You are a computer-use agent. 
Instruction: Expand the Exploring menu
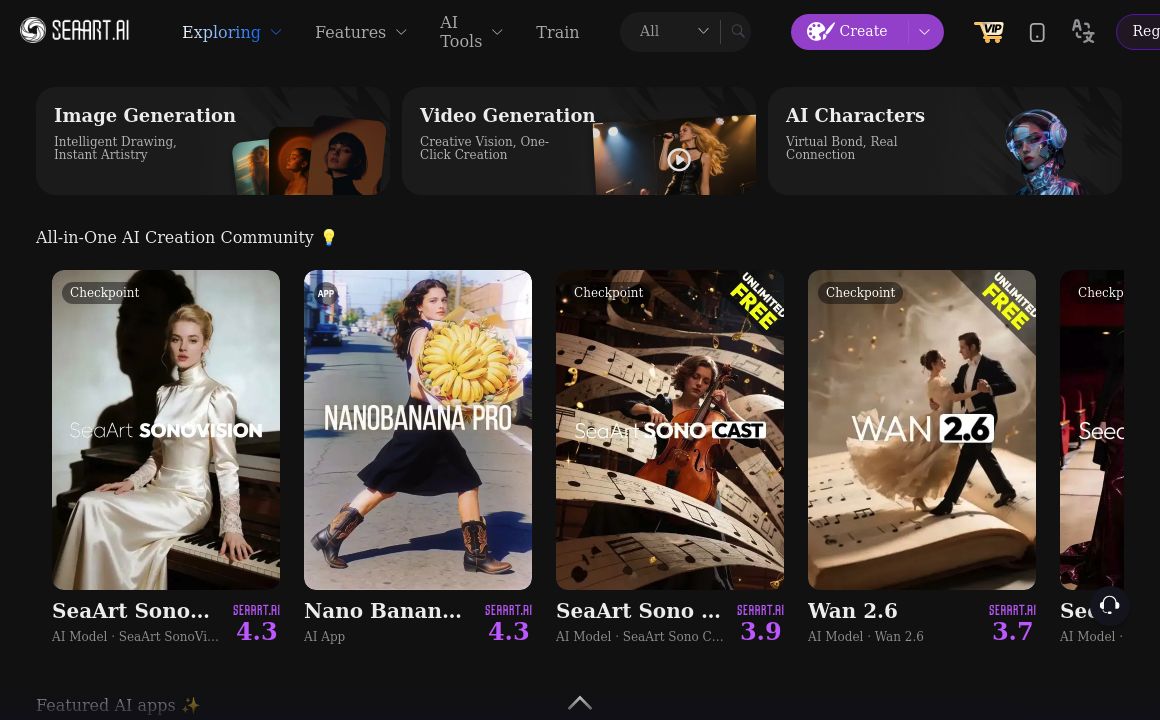(x=232, y=32)
